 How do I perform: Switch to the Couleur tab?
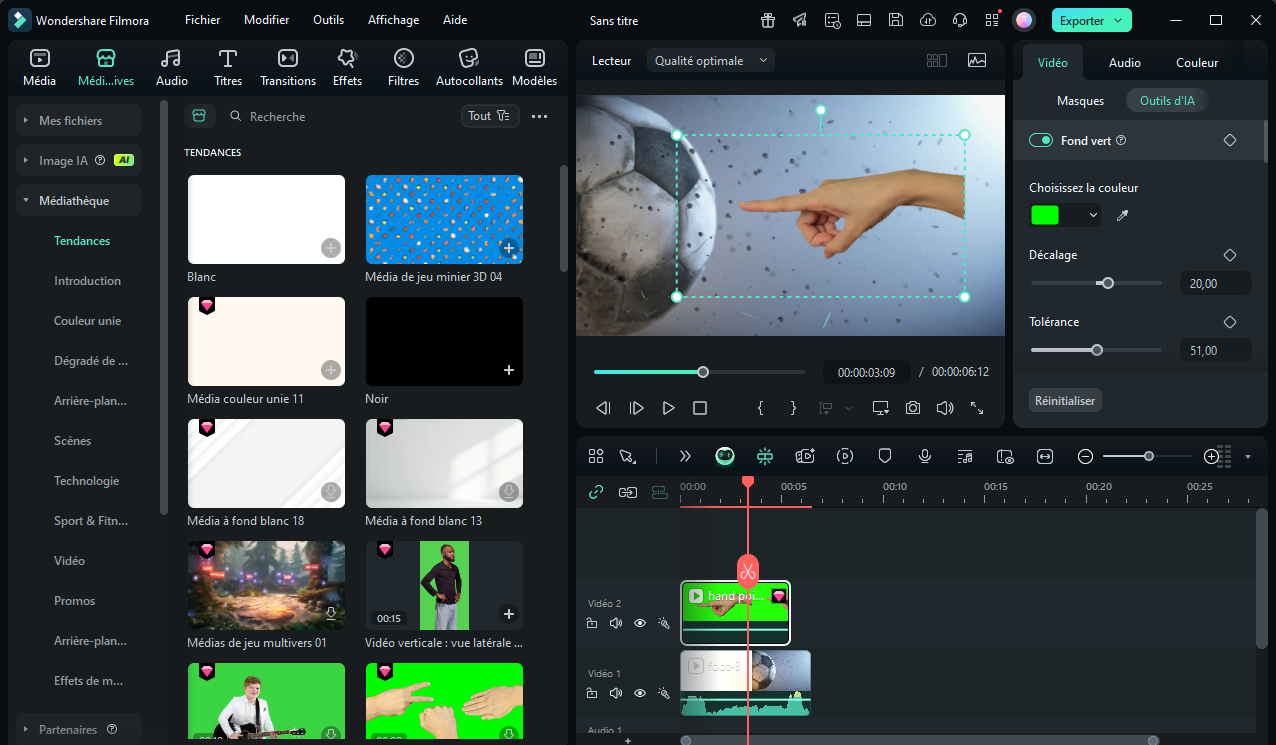[x=1197, y=62]
